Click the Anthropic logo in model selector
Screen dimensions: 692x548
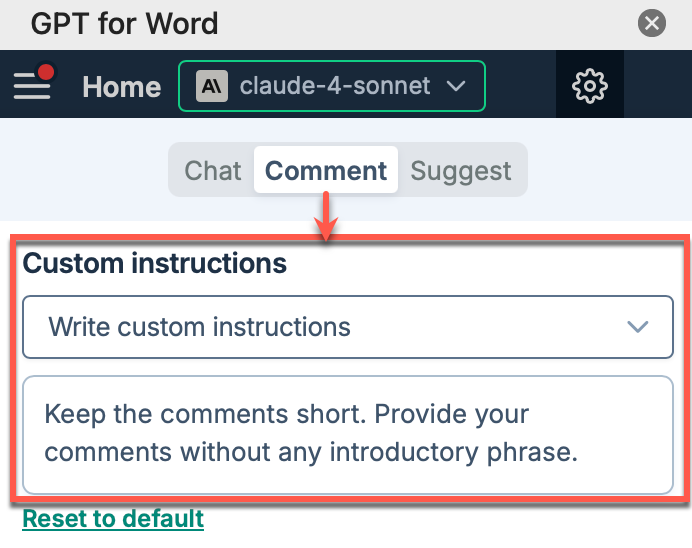210,86
